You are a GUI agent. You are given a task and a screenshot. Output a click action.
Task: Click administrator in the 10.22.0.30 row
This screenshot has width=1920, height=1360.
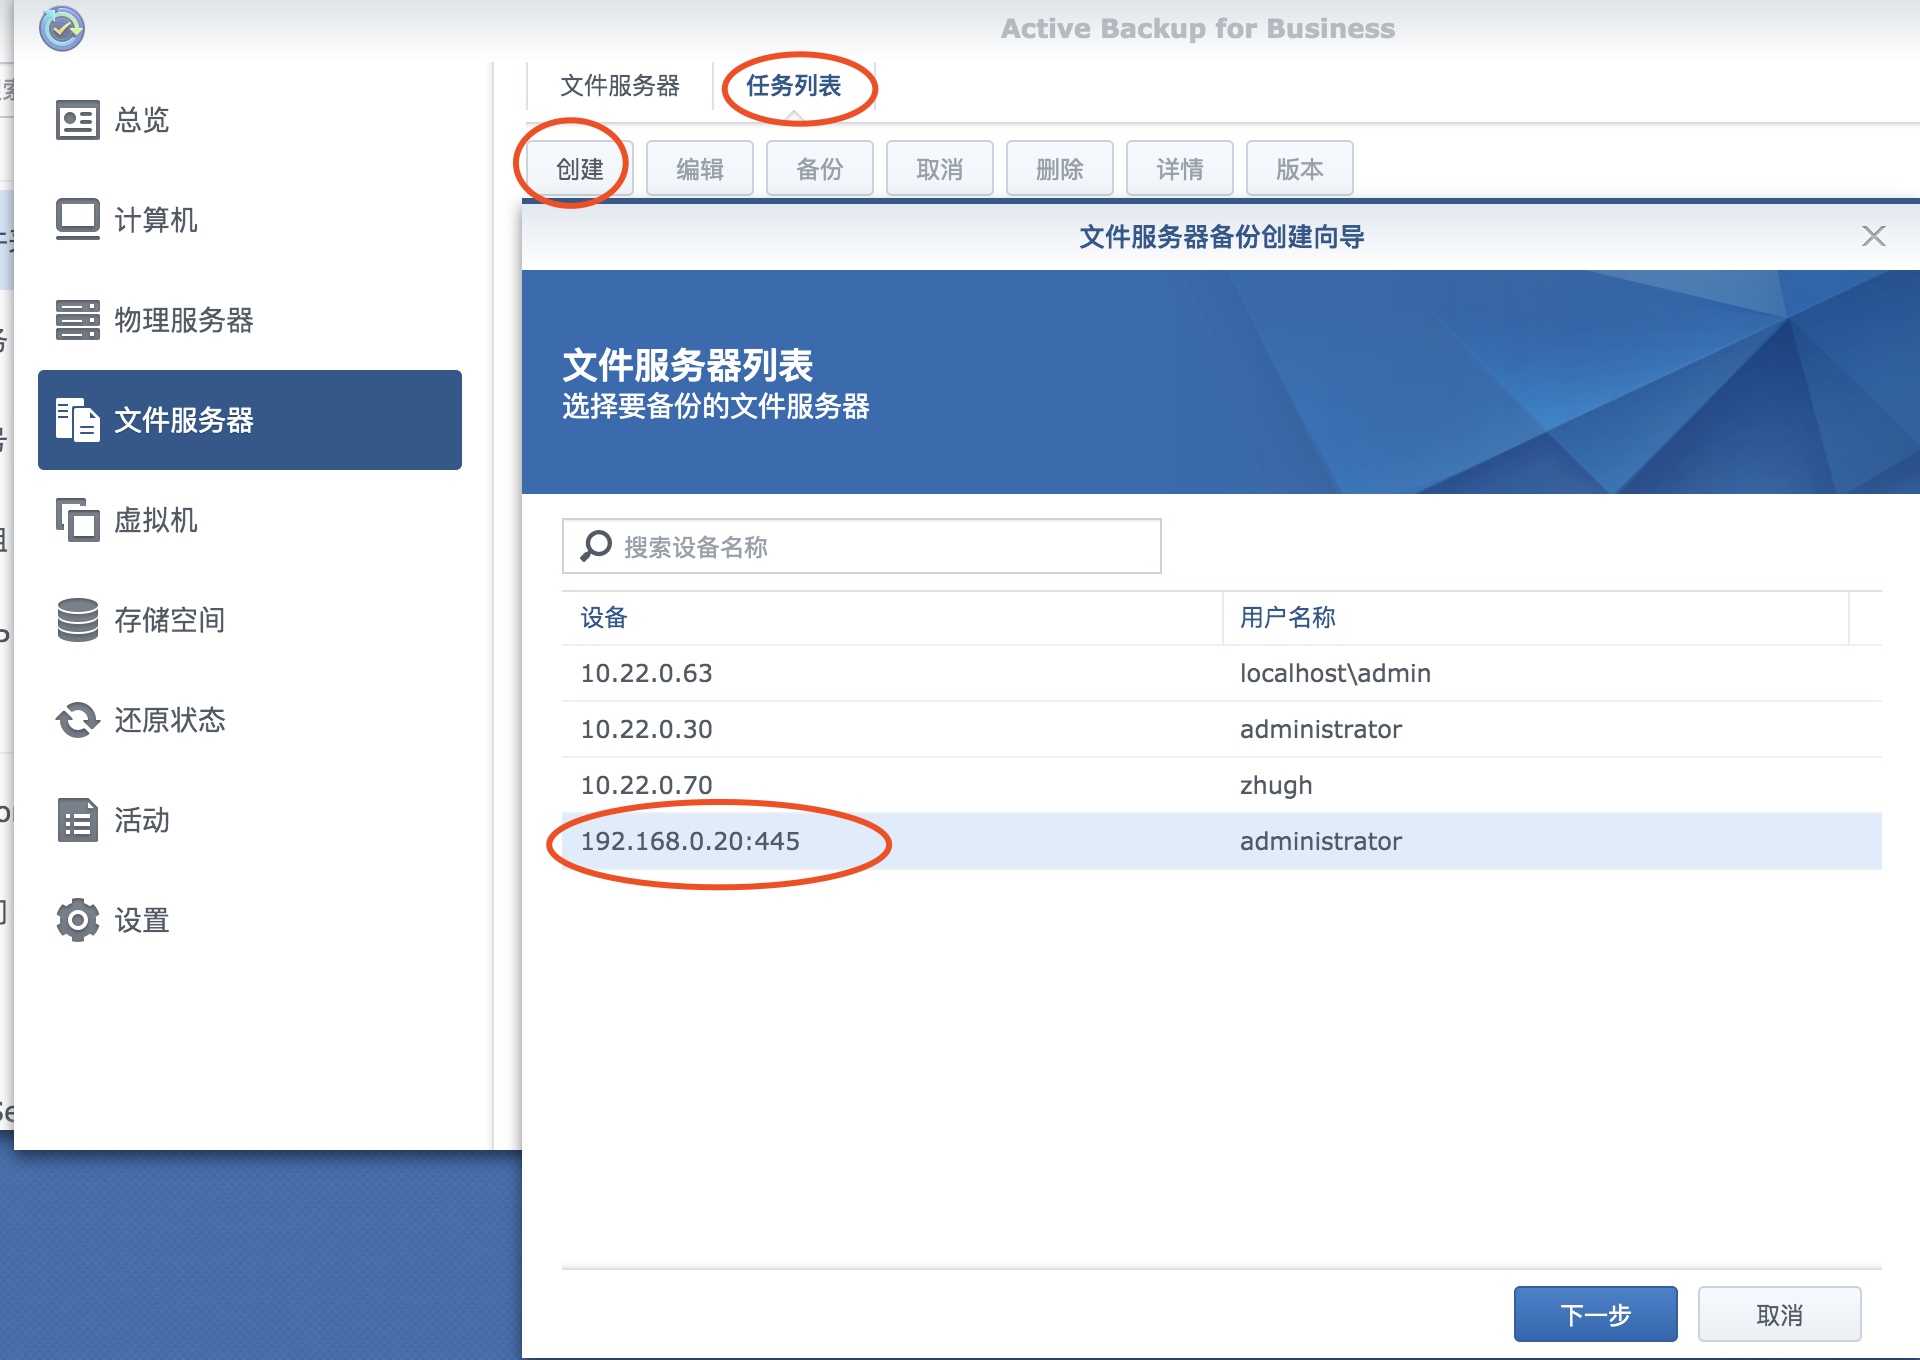[x=1321, y=729]
